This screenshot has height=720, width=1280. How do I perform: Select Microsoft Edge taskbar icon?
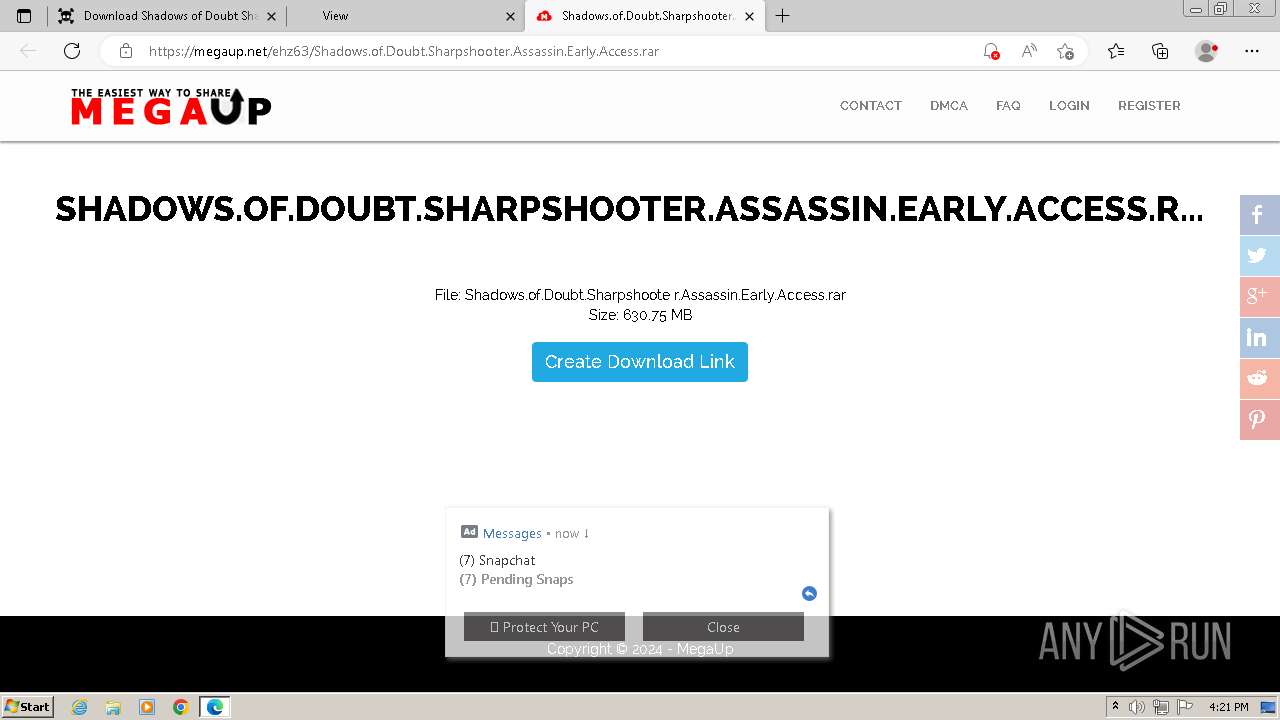[x=214, y=707]
